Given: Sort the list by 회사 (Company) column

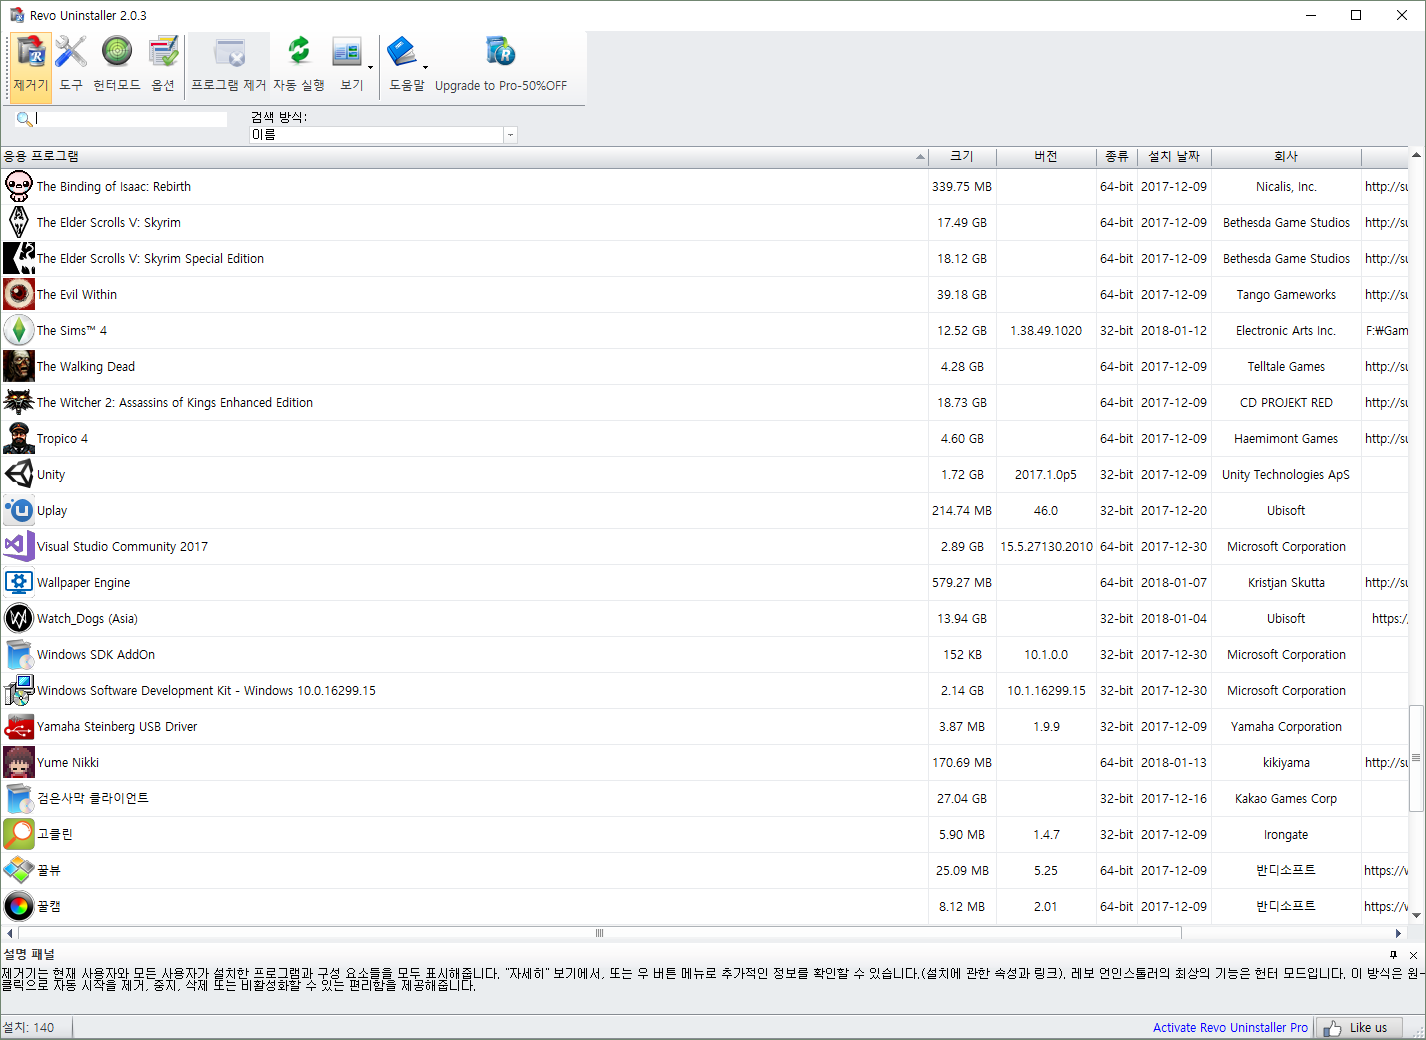Looking at the screenshot, I should tap(1286, 156).
